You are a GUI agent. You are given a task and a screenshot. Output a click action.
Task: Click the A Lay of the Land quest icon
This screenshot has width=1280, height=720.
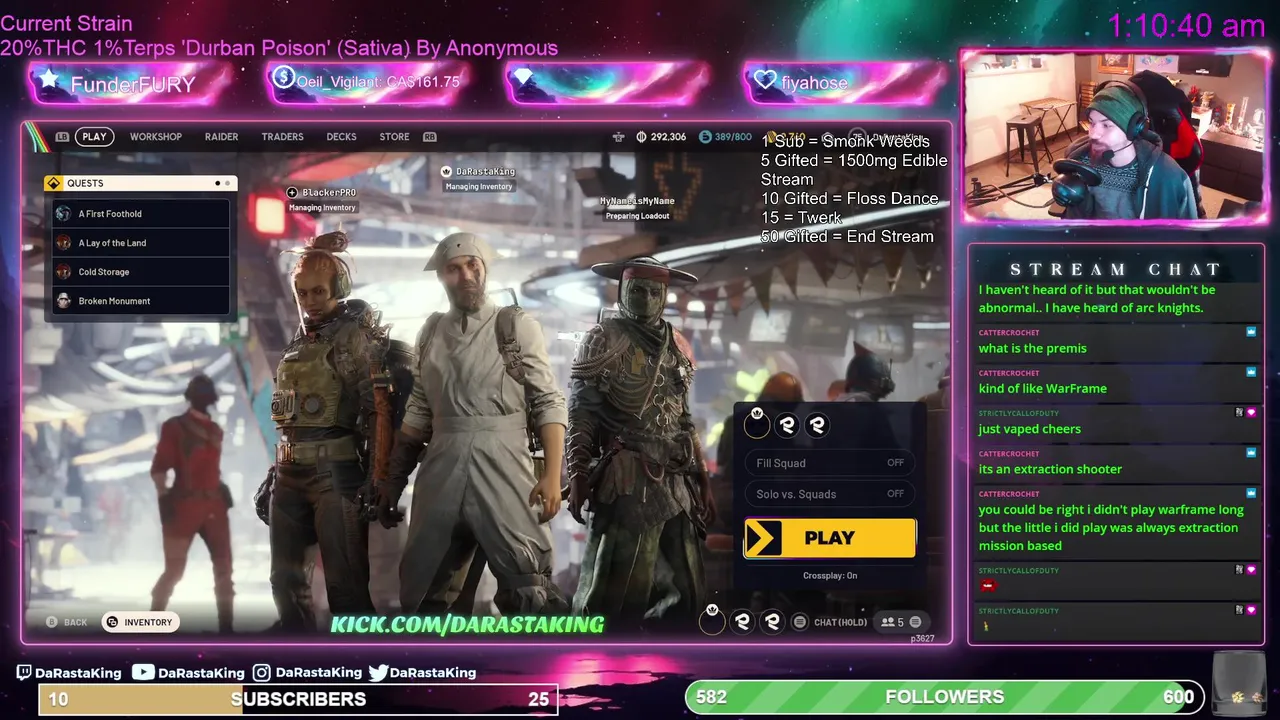pos(64,243)
